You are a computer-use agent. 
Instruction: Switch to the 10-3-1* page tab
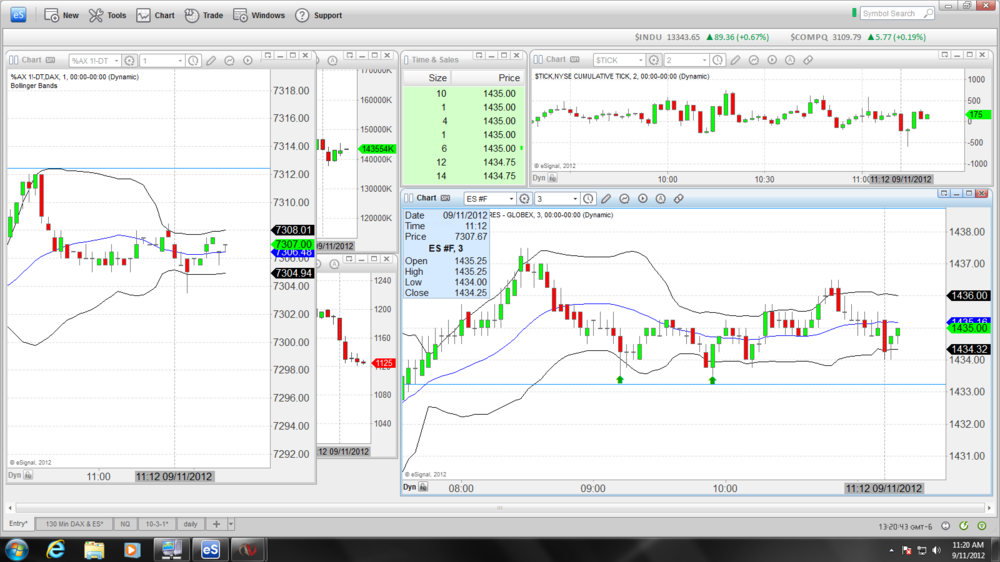click(x=157, y=524)
